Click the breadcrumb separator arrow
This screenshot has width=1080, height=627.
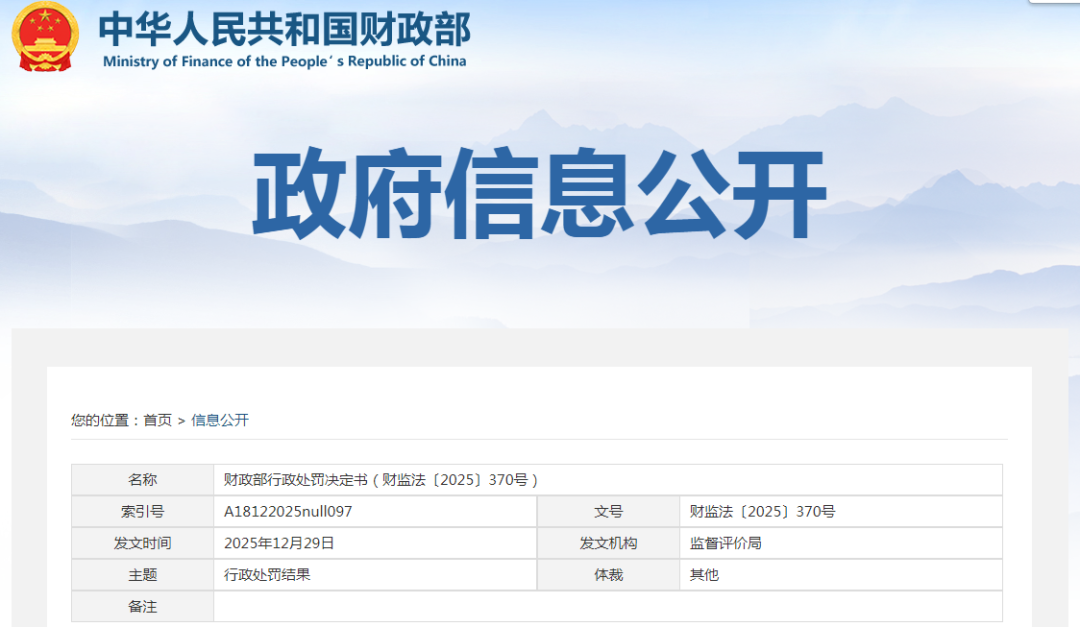pos(181,421)
